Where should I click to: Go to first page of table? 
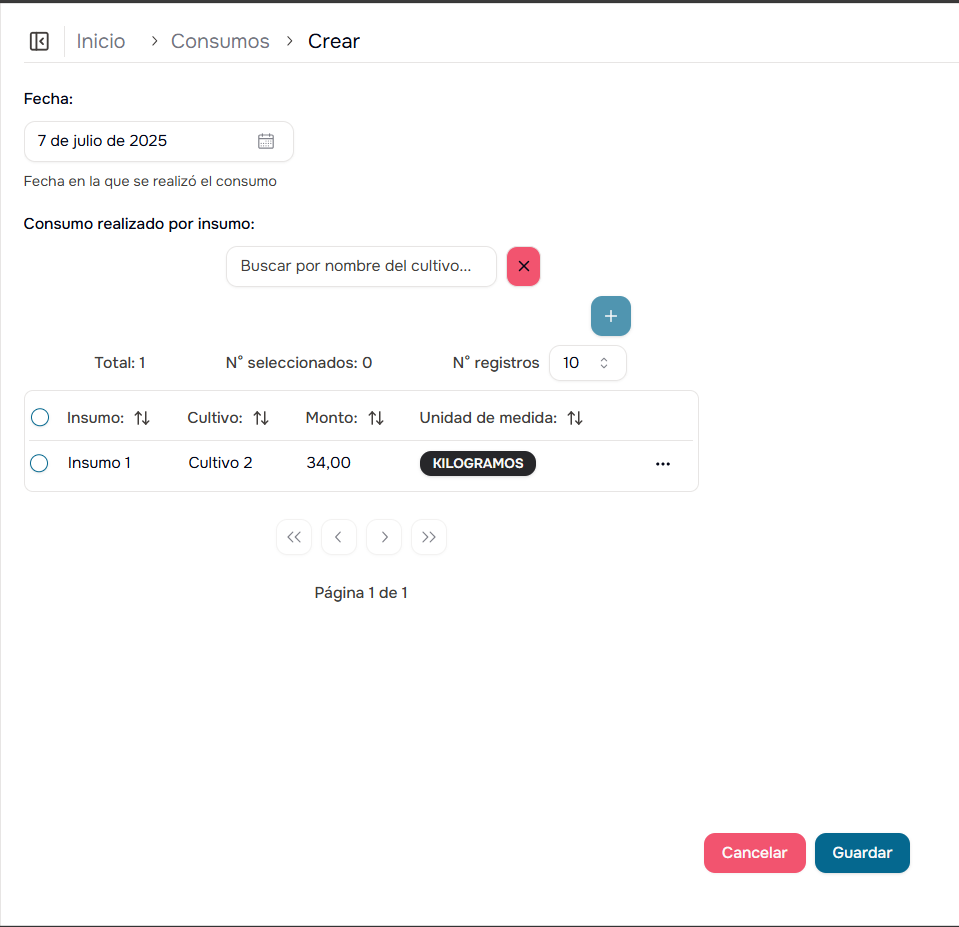[x=294, y=537]
